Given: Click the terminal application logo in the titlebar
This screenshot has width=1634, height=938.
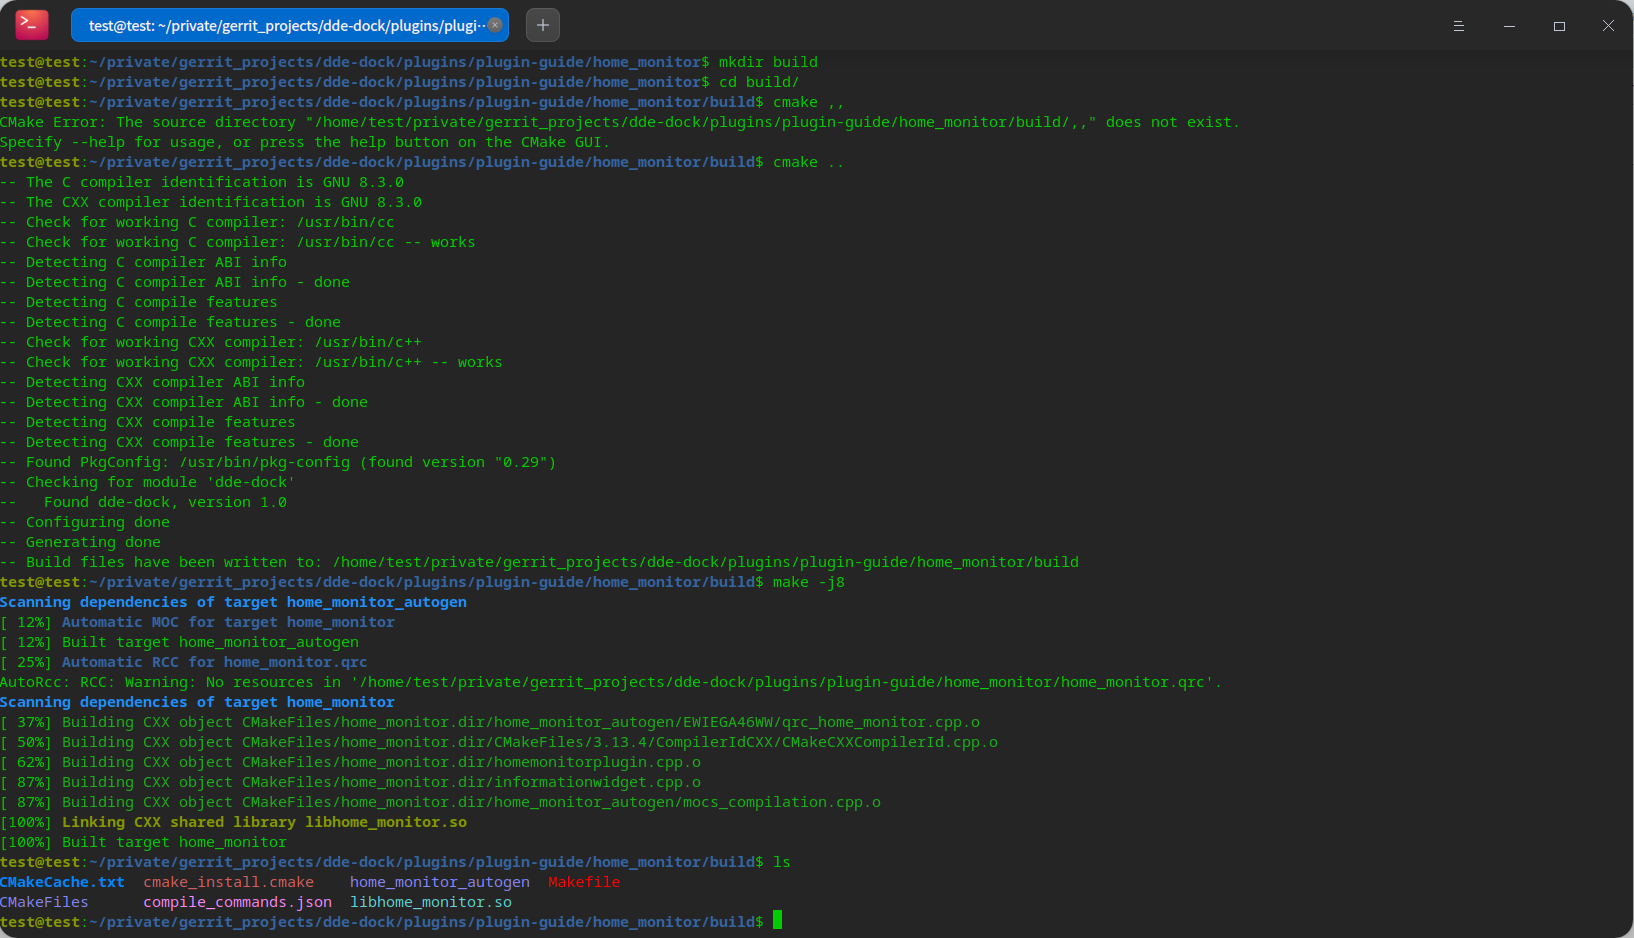Looking at the screenshot, I should [x=30, y=25].
